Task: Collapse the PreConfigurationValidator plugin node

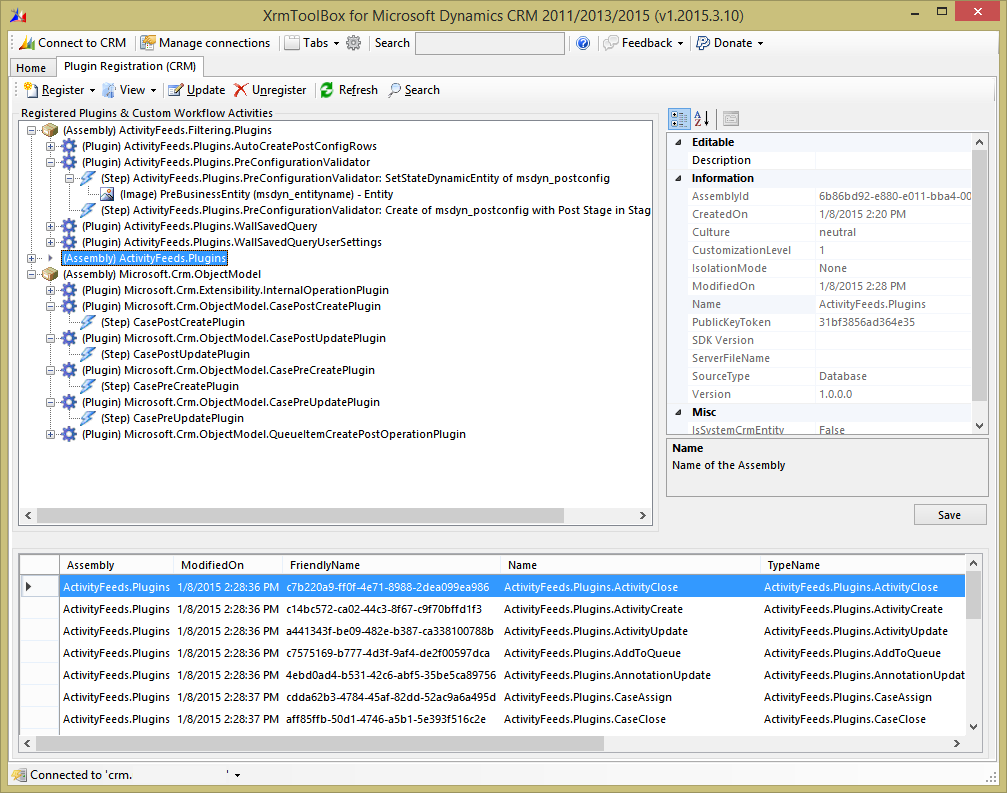Action: [x=50, y=162]
